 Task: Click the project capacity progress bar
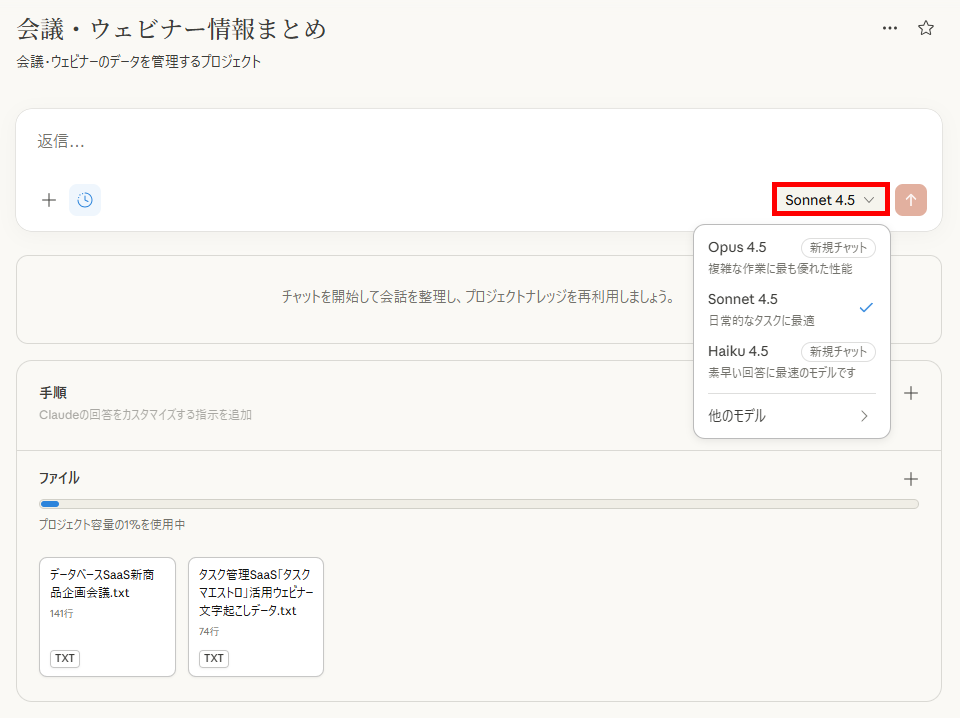click(478, 504)
